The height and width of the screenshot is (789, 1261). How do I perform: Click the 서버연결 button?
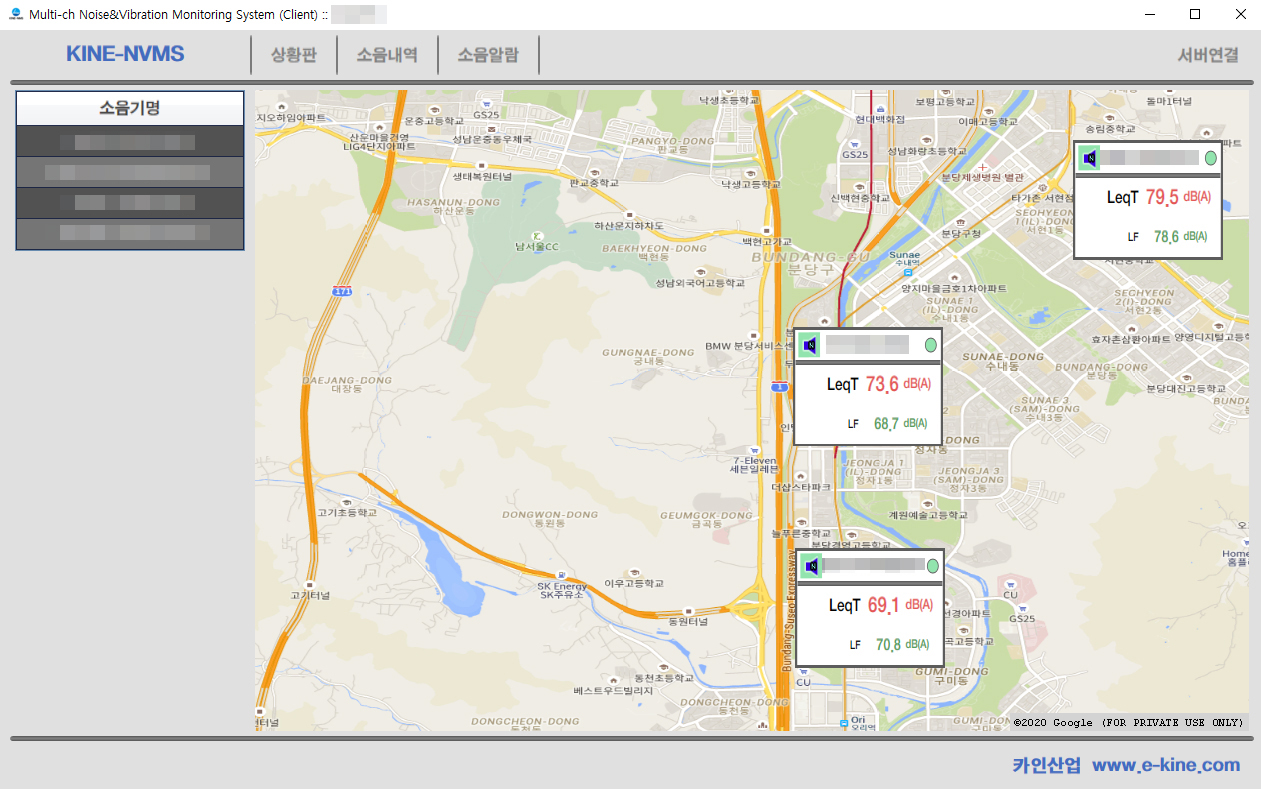coord(1208,55)
